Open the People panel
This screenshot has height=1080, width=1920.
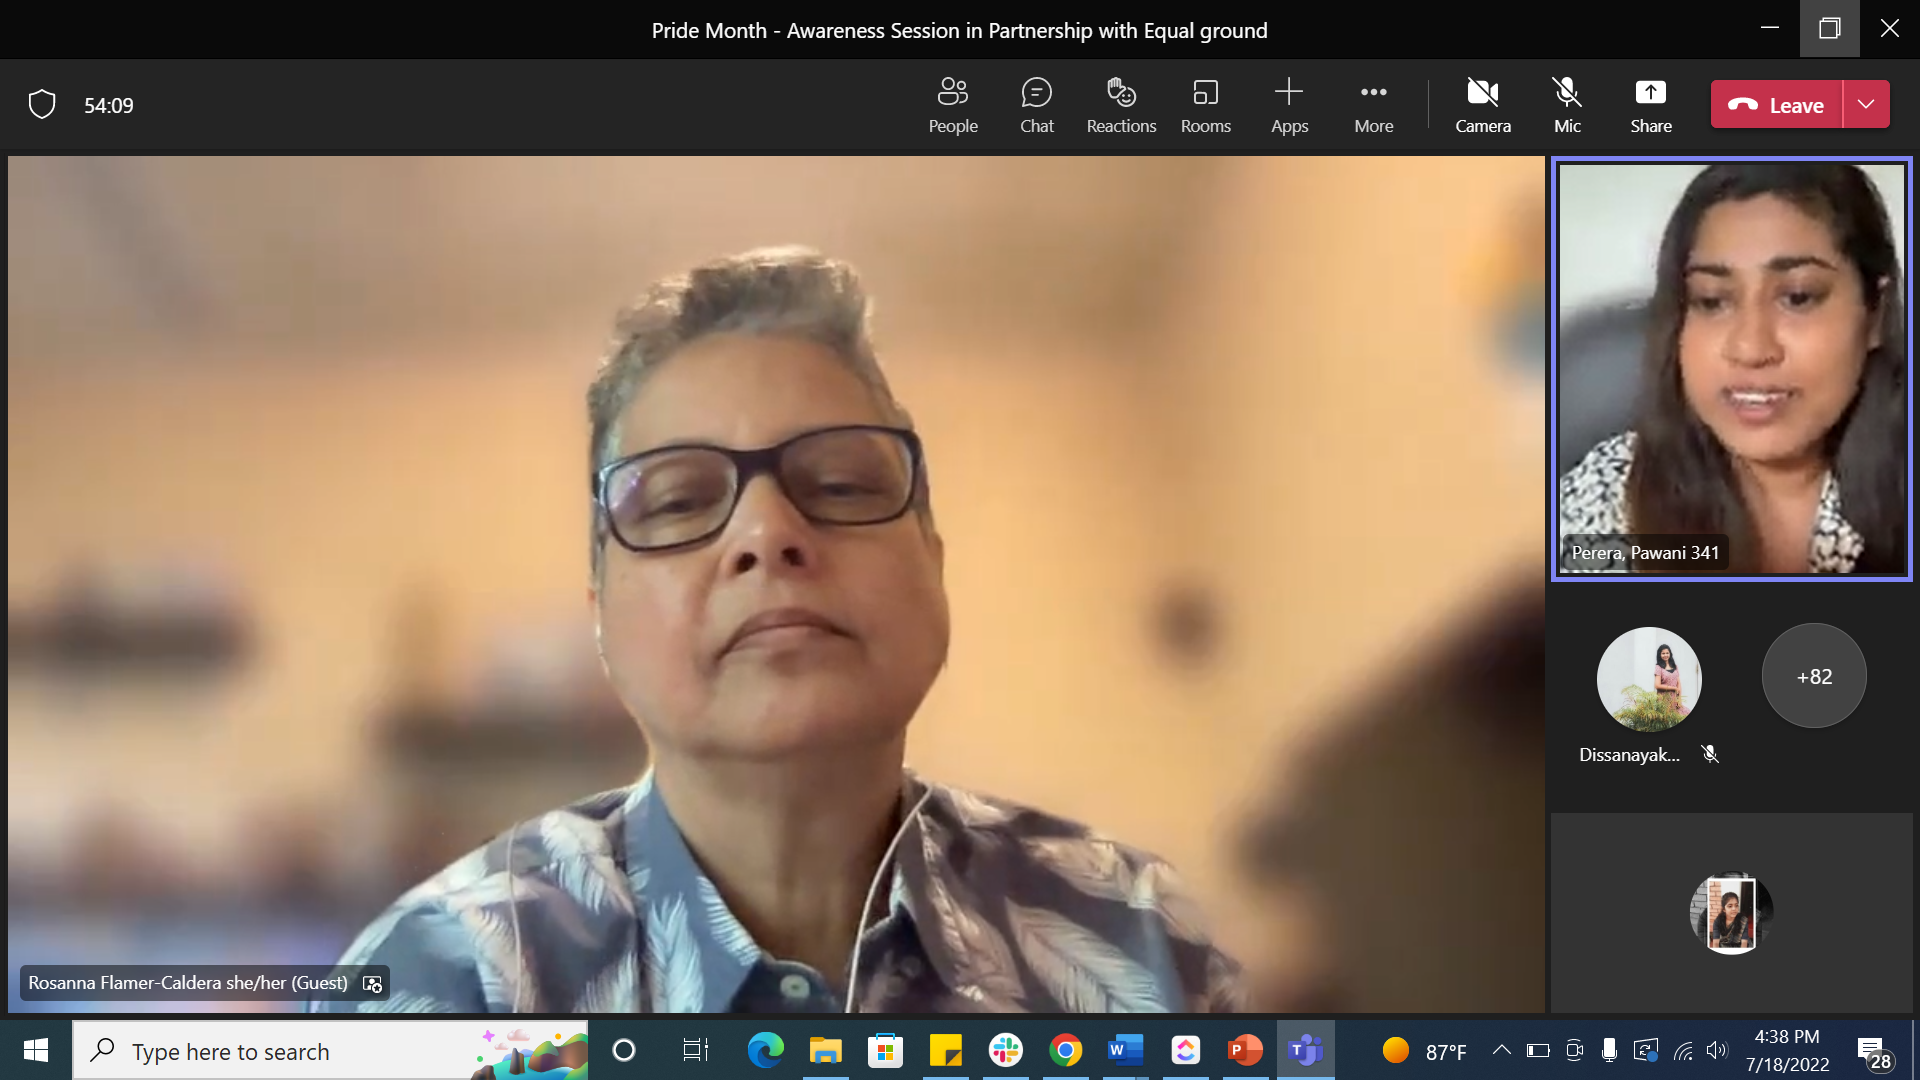(x=953, y=105)
